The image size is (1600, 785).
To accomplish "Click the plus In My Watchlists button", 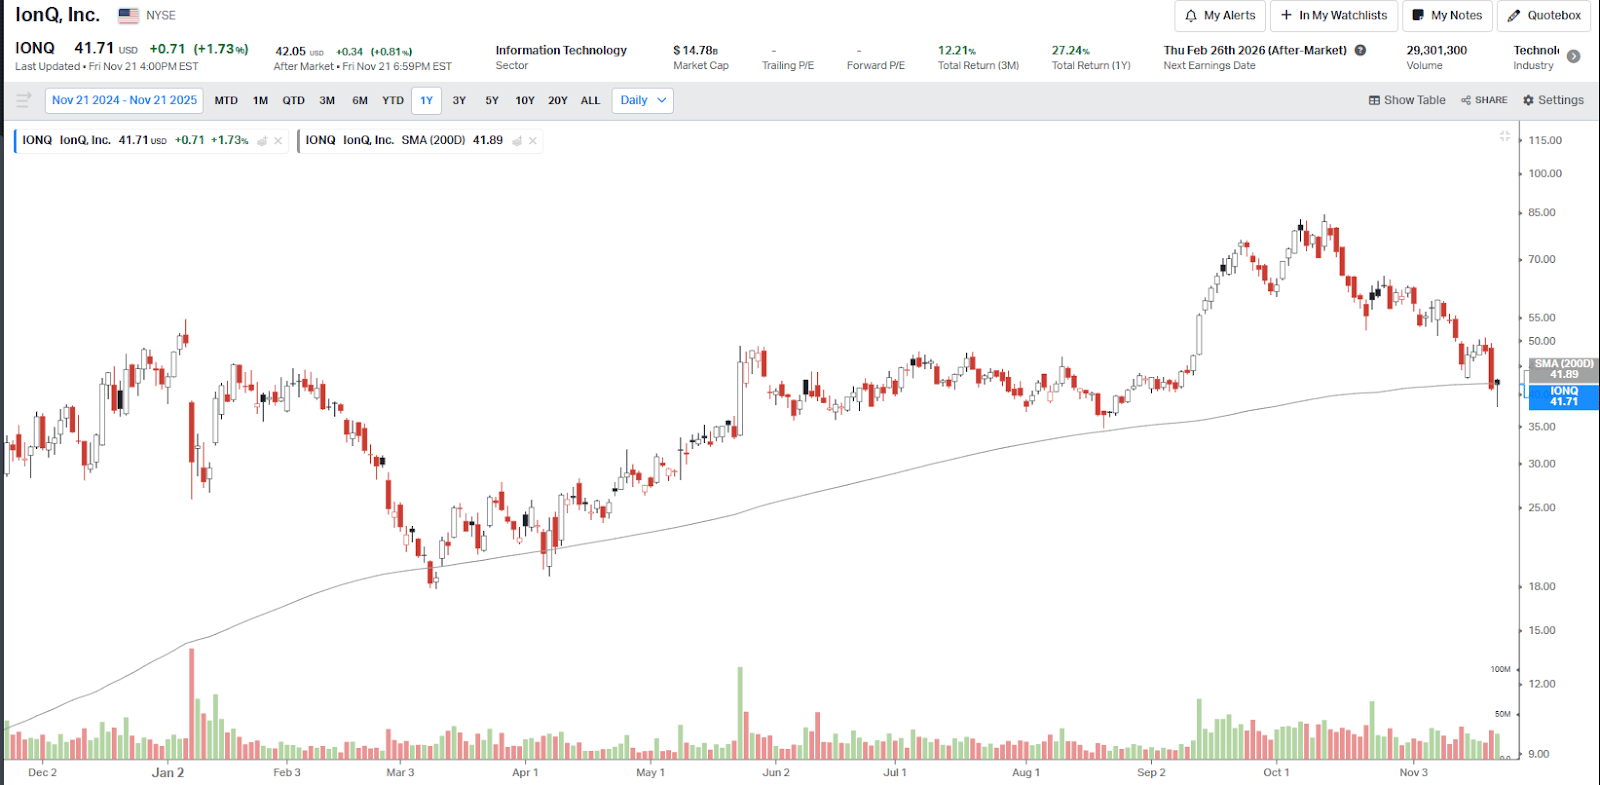I will tap(1334, 16).
